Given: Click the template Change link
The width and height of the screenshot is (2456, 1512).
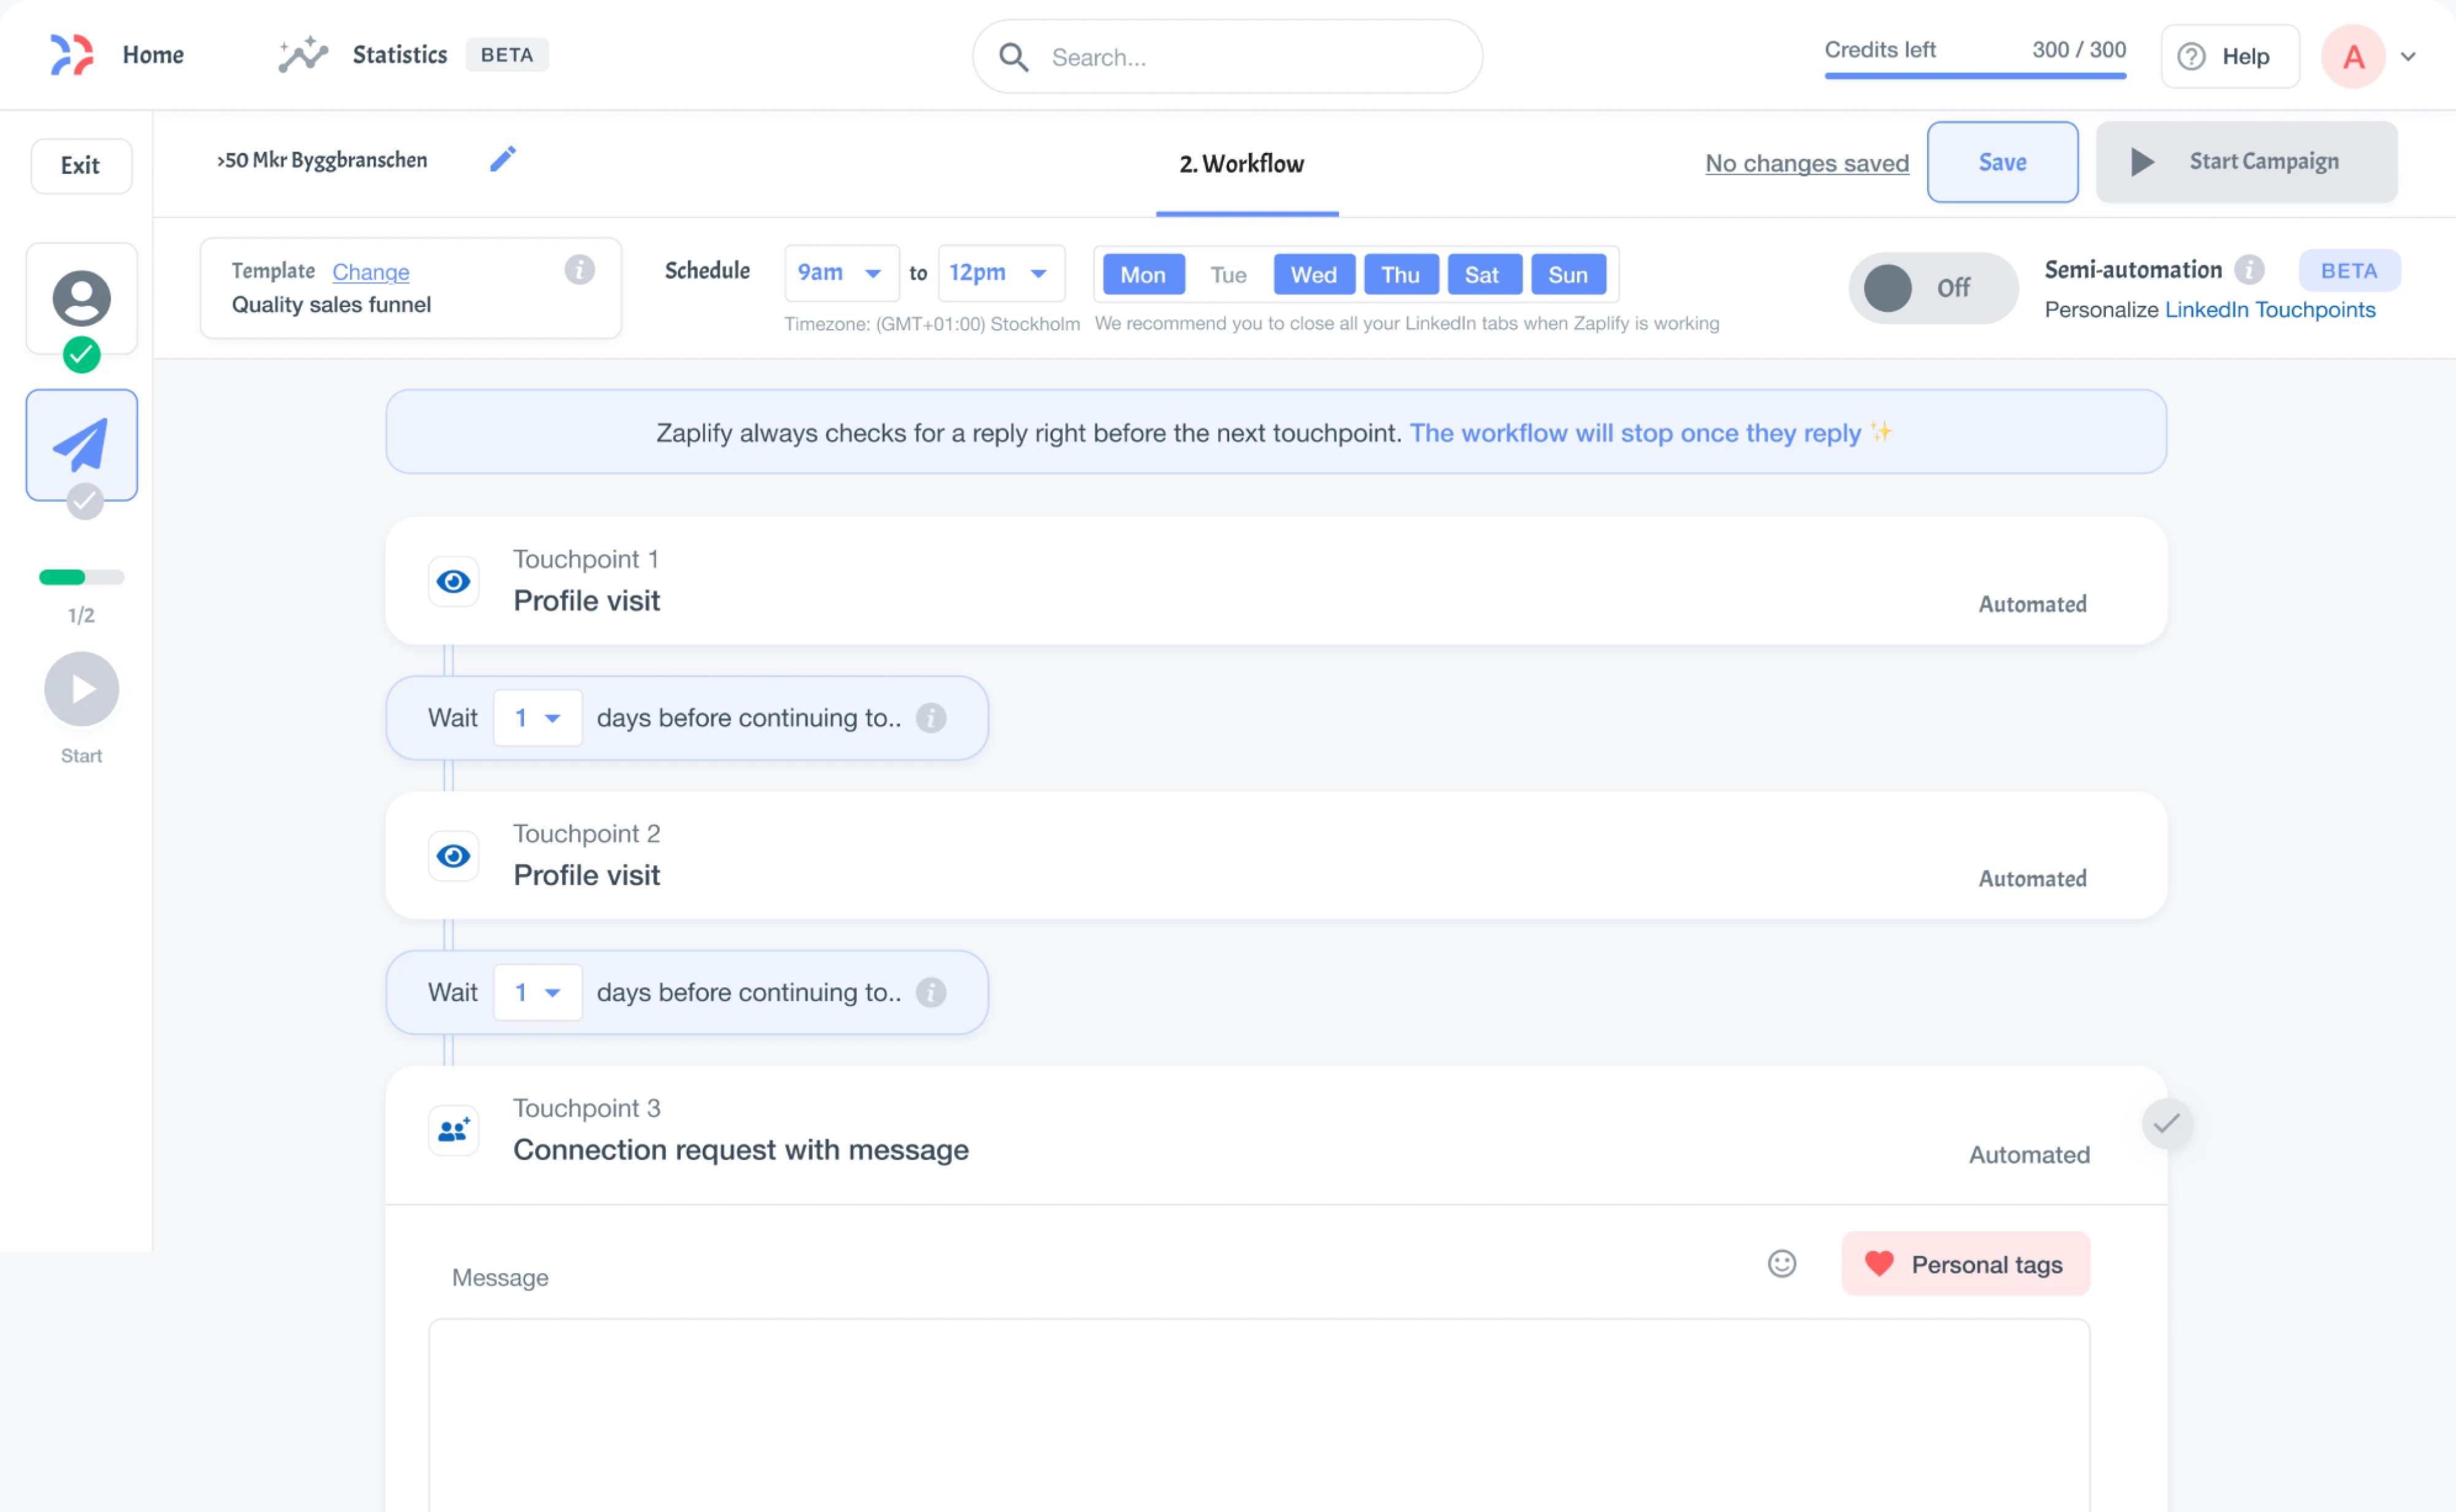Looking at the screenshot, I should pyautogui.click(x=371, y=272).
